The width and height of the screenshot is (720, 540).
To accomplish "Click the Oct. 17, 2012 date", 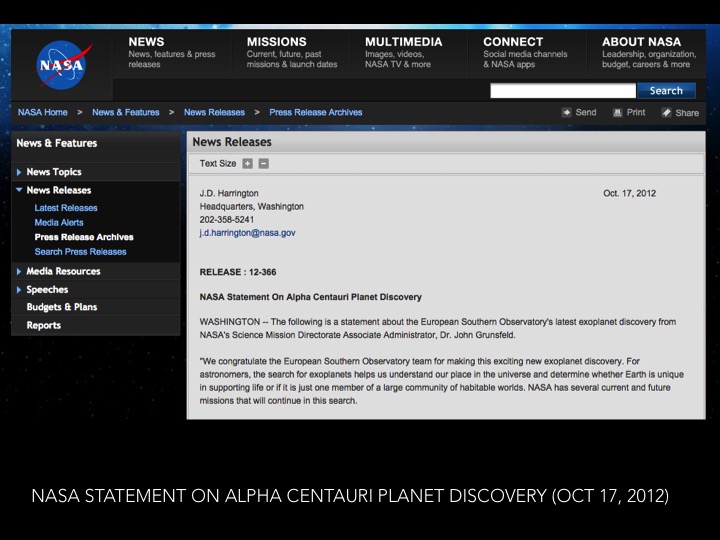I will tap(630, 193).
